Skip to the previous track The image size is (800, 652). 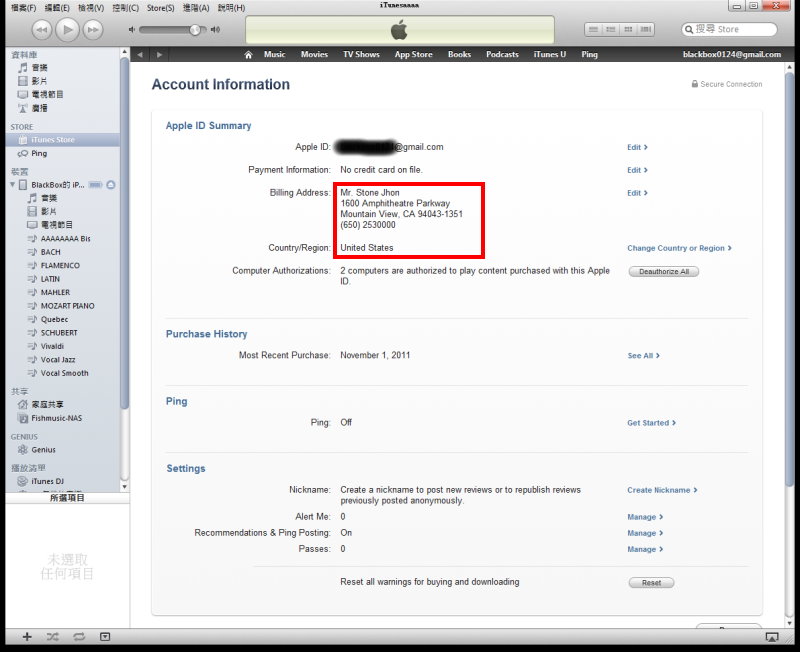tap(42, 30)
